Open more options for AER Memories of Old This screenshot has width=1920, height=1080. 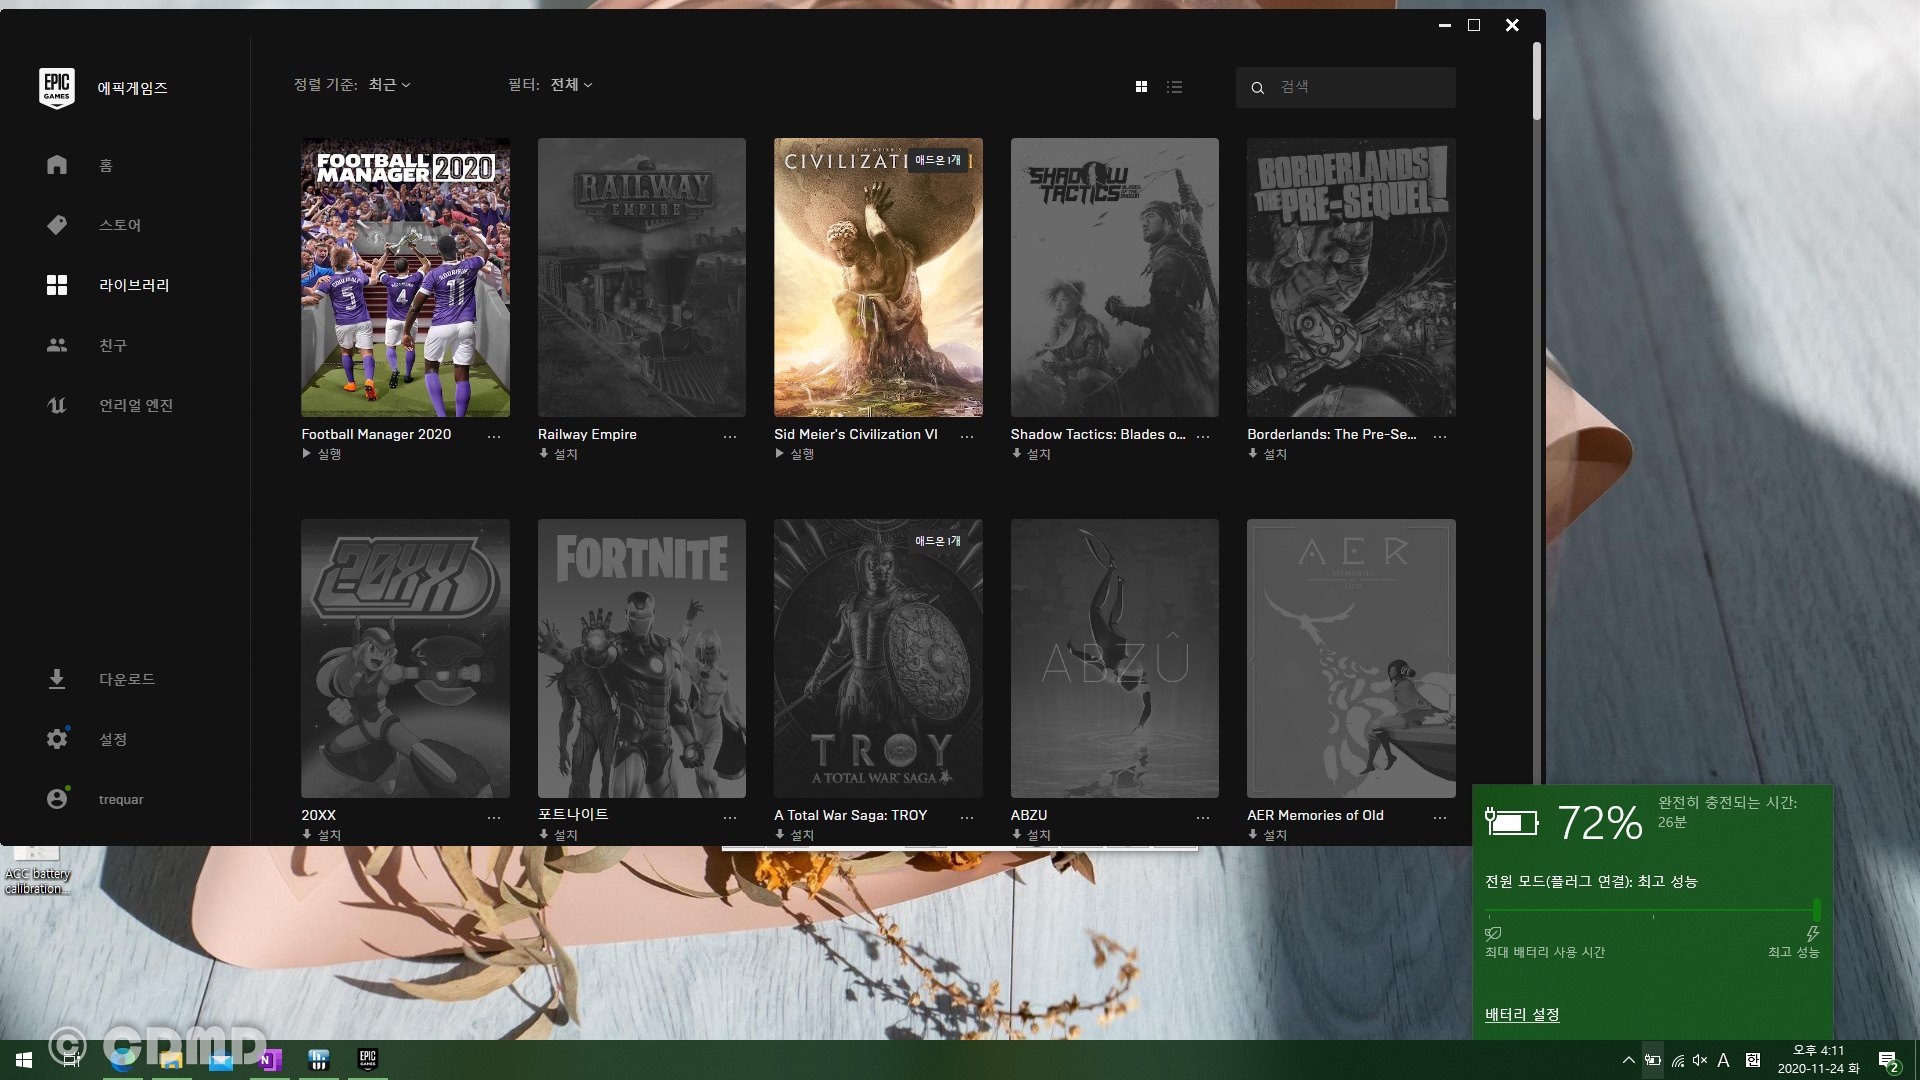[x=1440, y=817]
